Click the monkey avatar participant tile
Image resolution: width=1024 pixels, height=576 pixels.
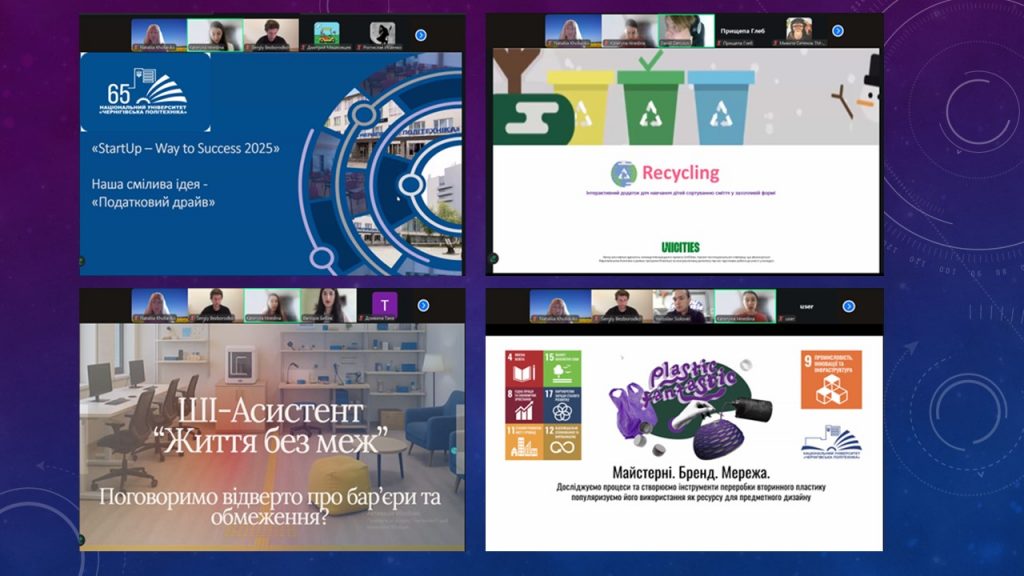click(x=799, y=30)
